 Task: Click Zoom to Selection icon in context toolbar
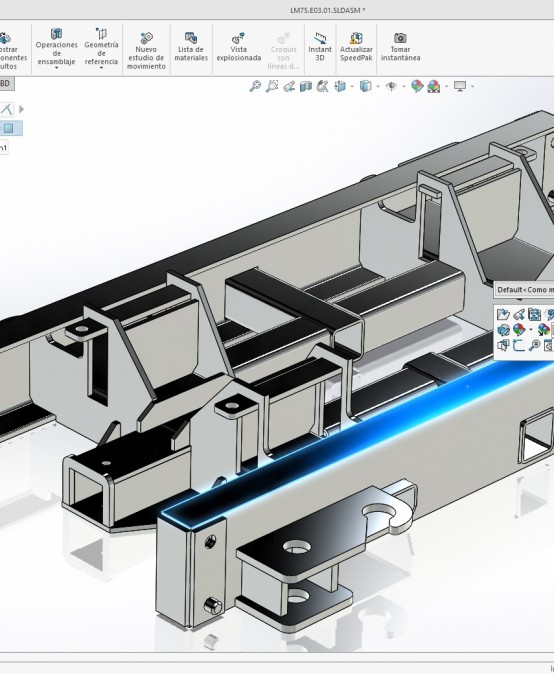coord(534,345)
